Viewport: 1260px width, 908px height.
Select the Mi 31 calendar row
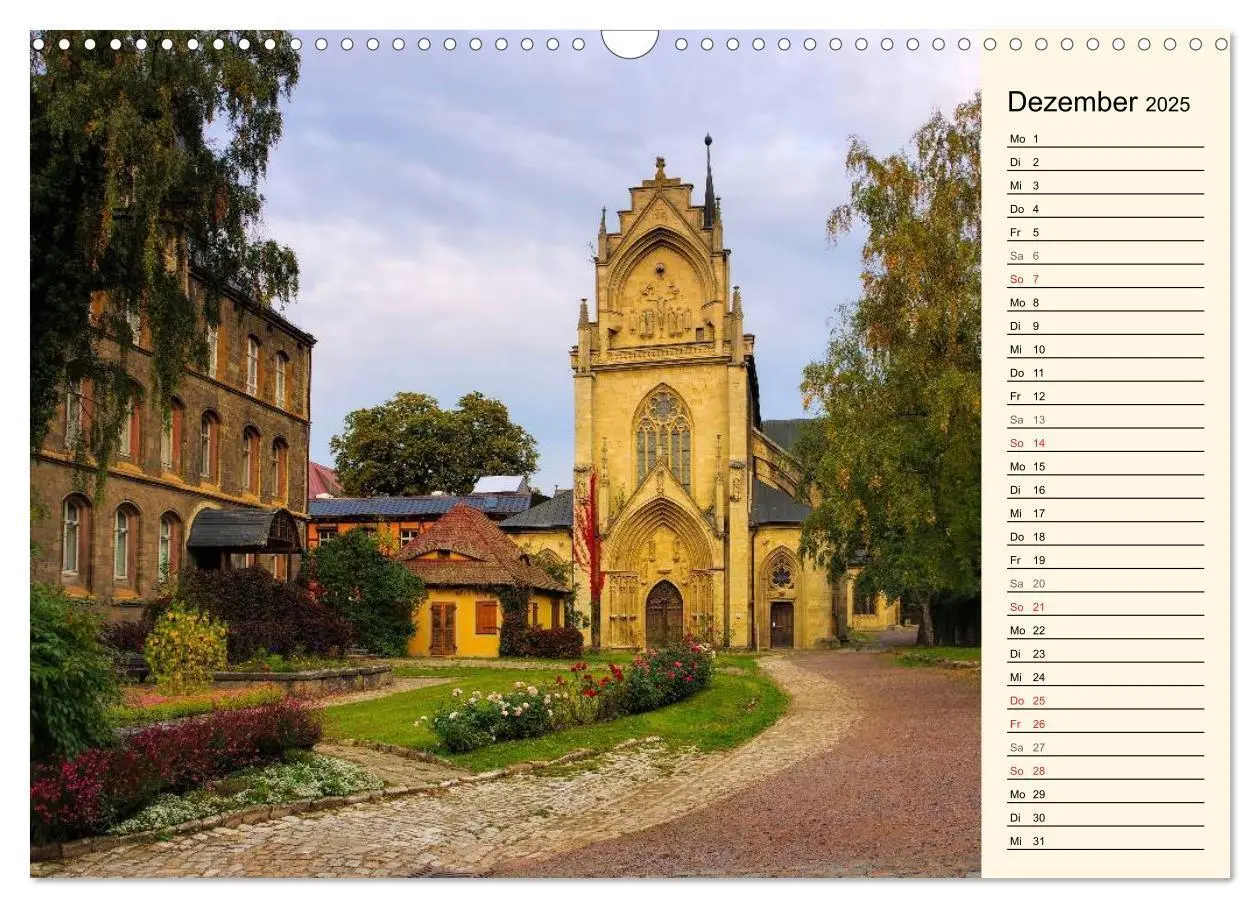pyautogui.click(x=1105, y=841)
